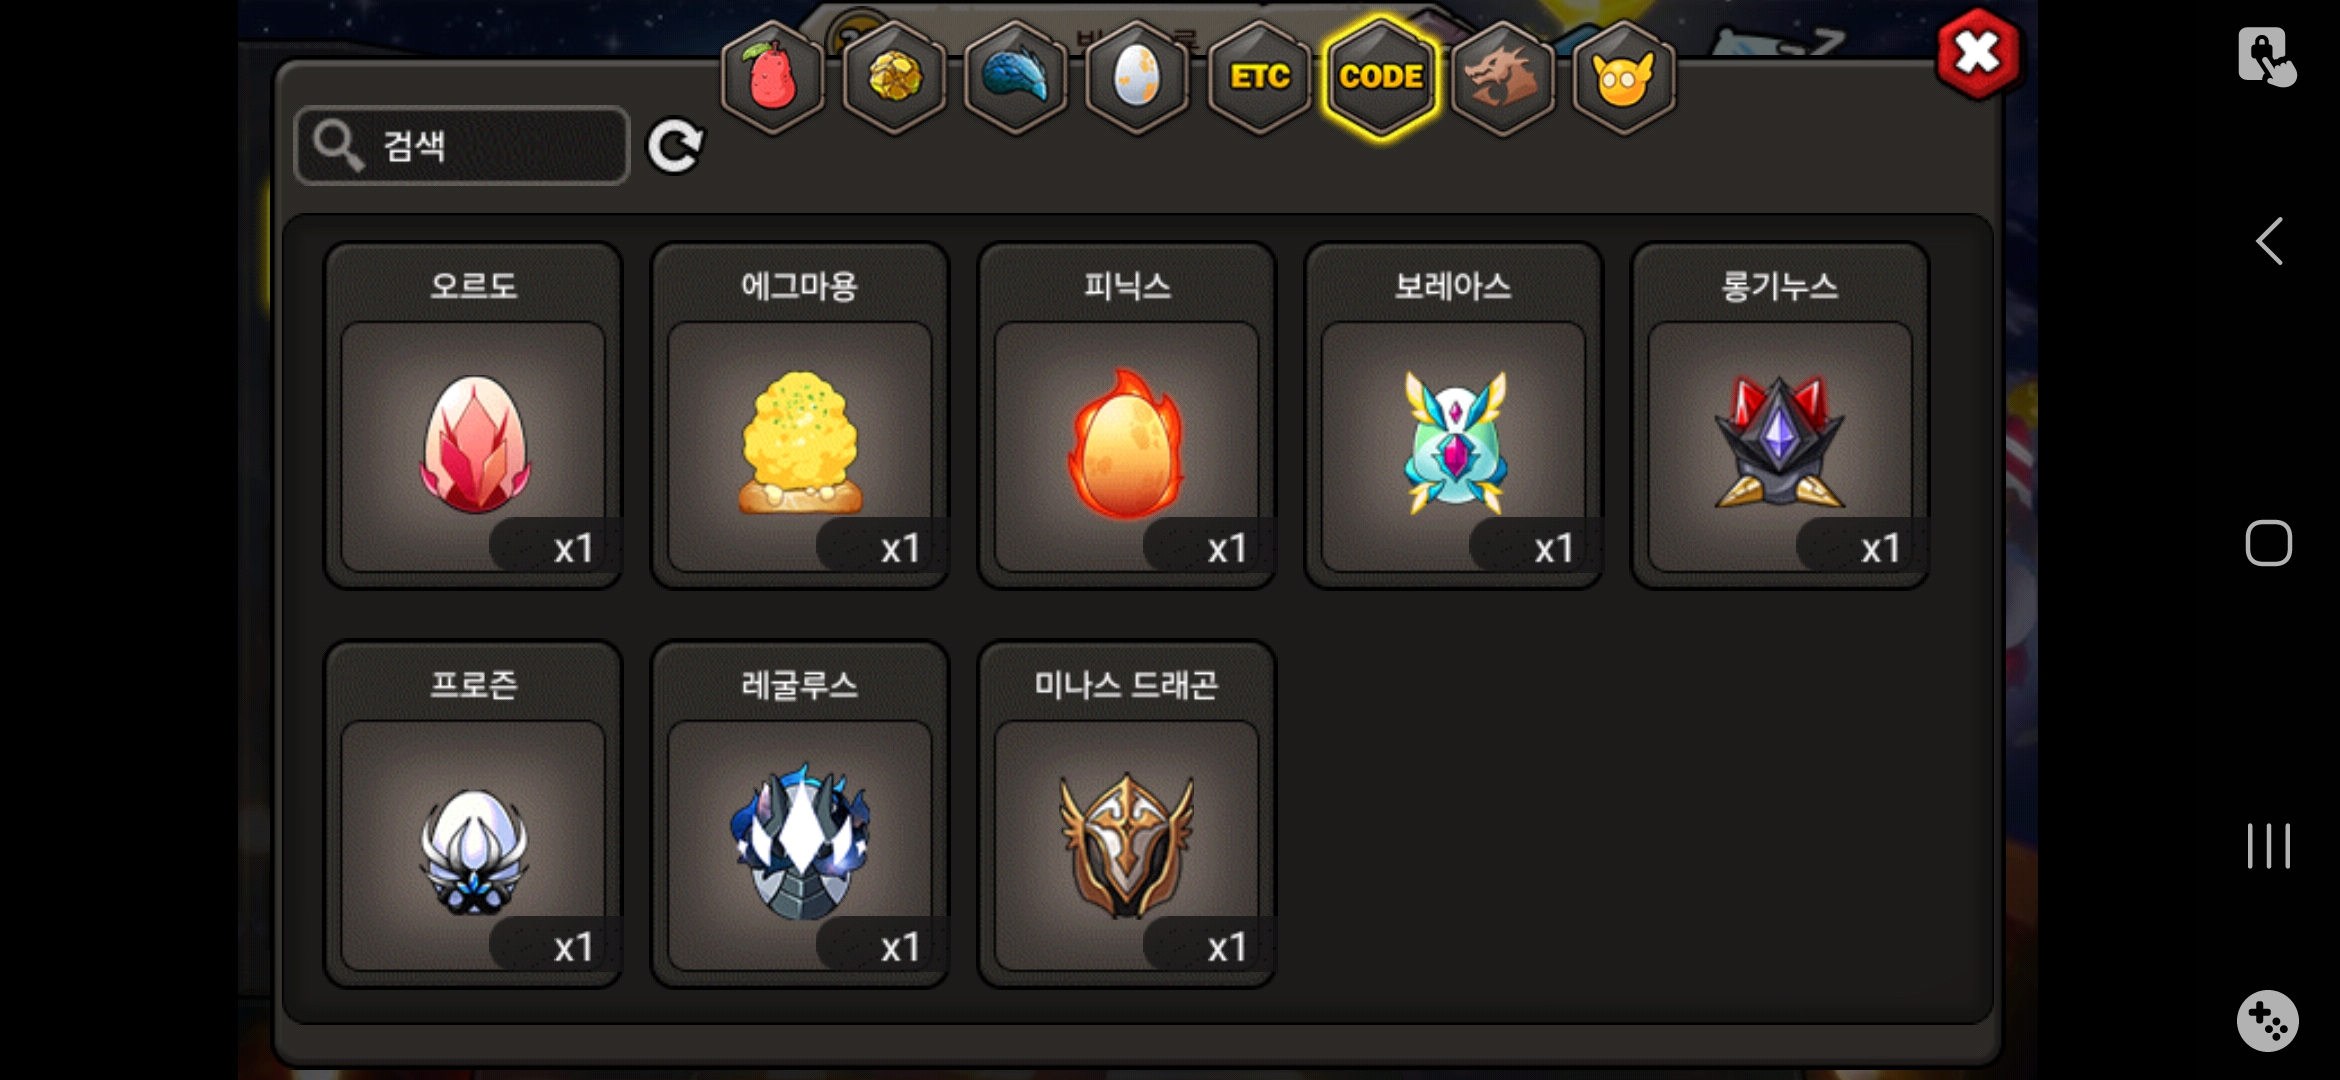The height and width of the screenshot is (1080, 2340).
Task: Switch to the blue dragon head tab
Action: point(1015,78)
